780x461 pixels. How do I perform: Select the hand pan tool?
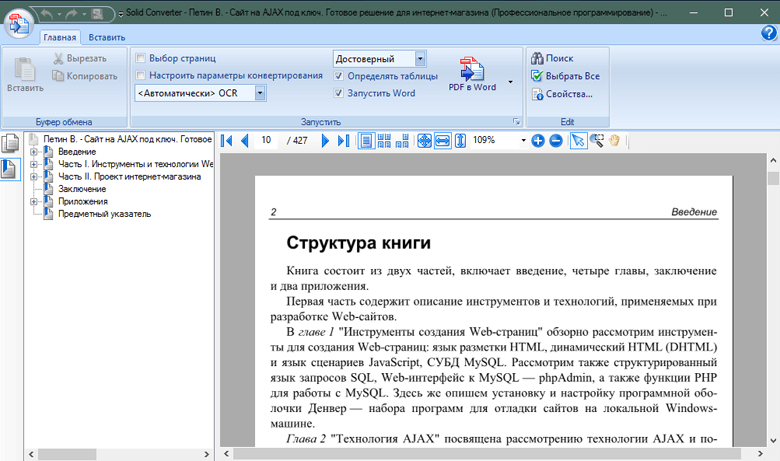click(614, 141)
